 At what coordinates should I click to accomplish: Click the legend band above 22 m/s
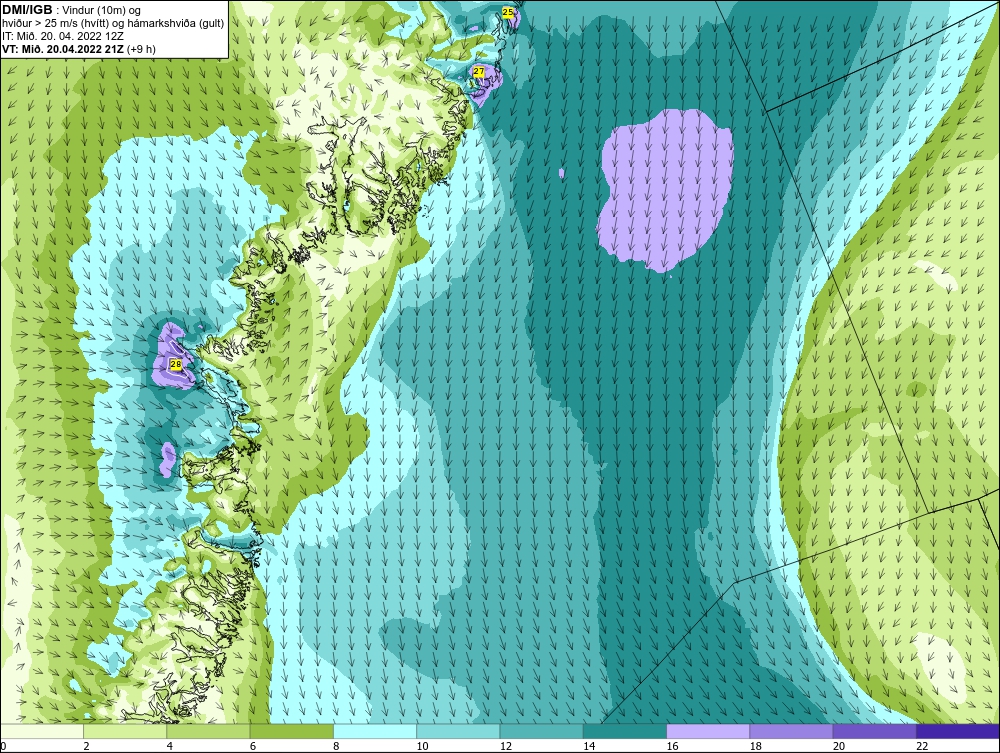[958, 731]
